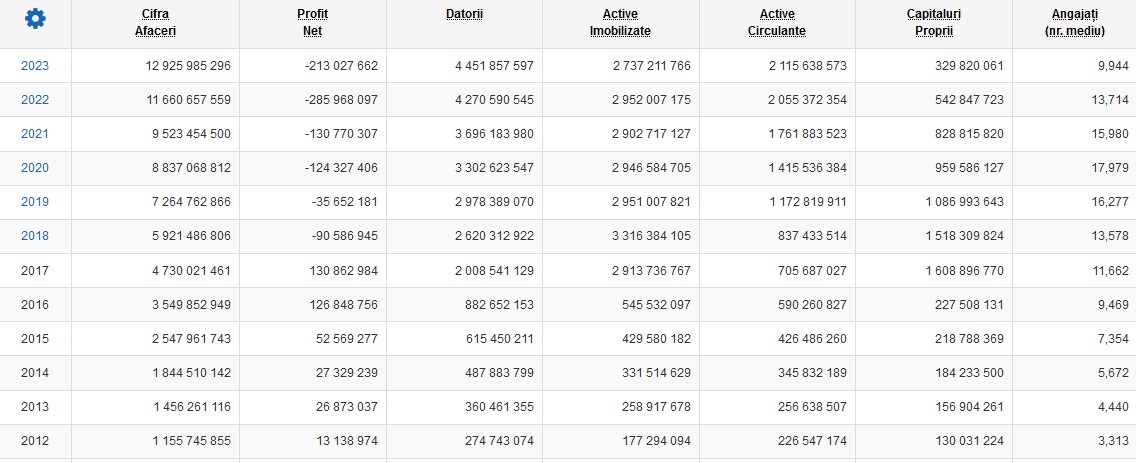Select the 2021 year link
1136x463 pixels.
pyautogui.click(x=35, y=134)
